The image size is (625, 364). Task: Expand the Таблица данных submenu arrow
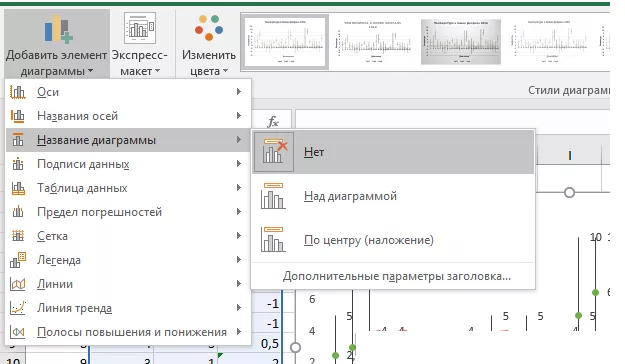click(239, 187)
